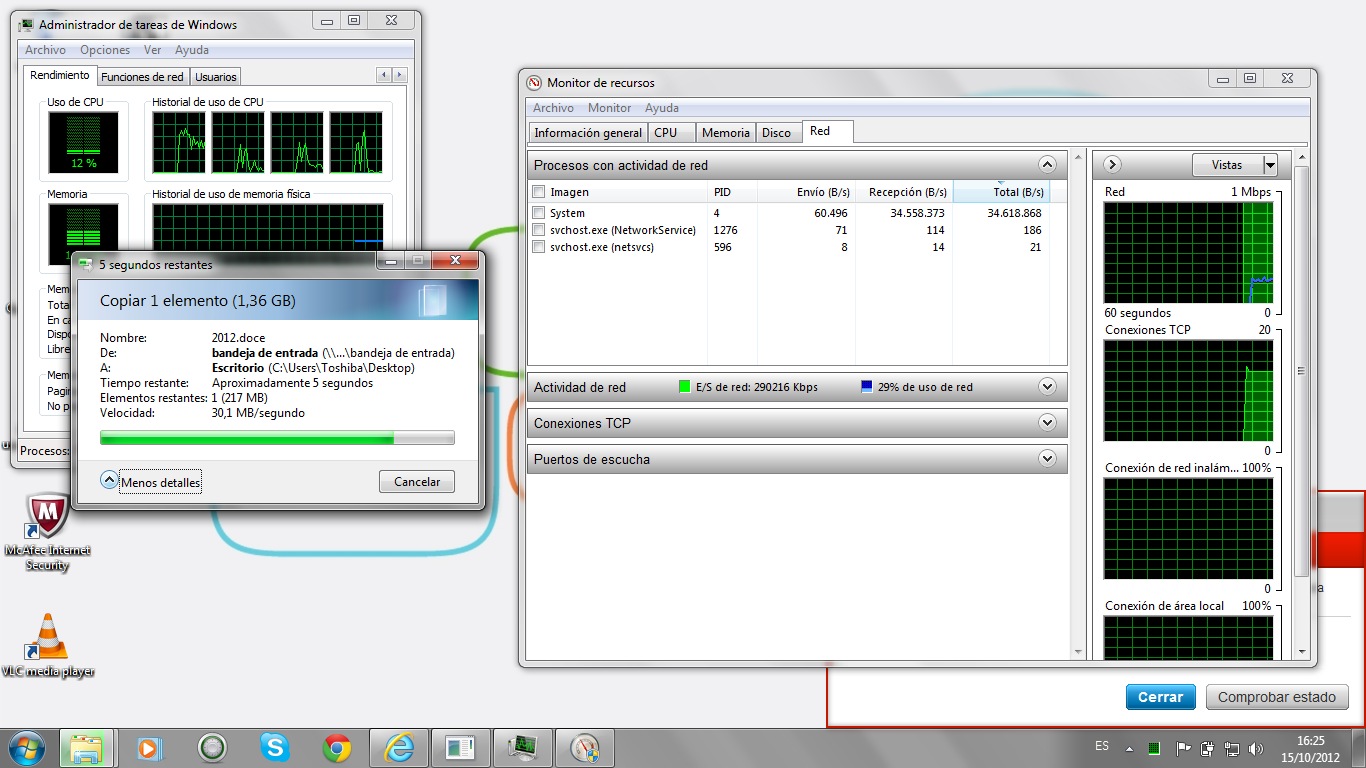Check the System process checkbox
The height and width of the screenshot is (768, 1366).
(539, 213)
